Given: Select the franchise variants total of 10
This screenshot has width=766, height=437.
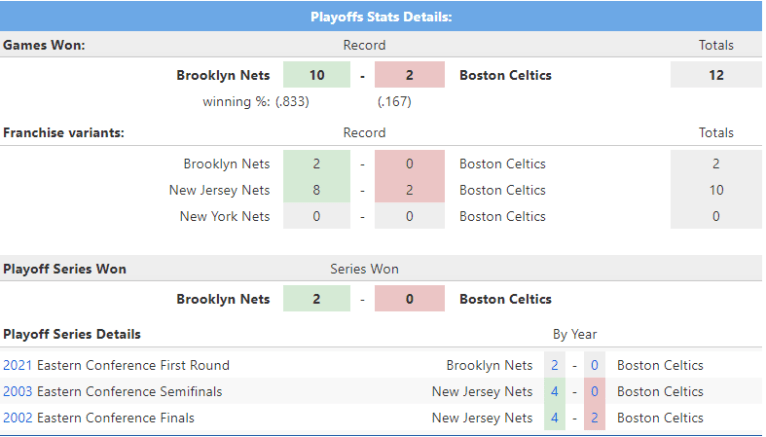Looking at the screenshot, I should pyautogui.click(x=715, y=190).
